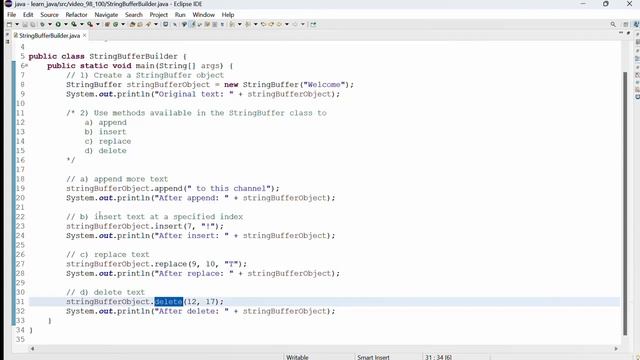Minimize the editor area
Viewport: 640px width, 360px height.
[x=621, y=33]
